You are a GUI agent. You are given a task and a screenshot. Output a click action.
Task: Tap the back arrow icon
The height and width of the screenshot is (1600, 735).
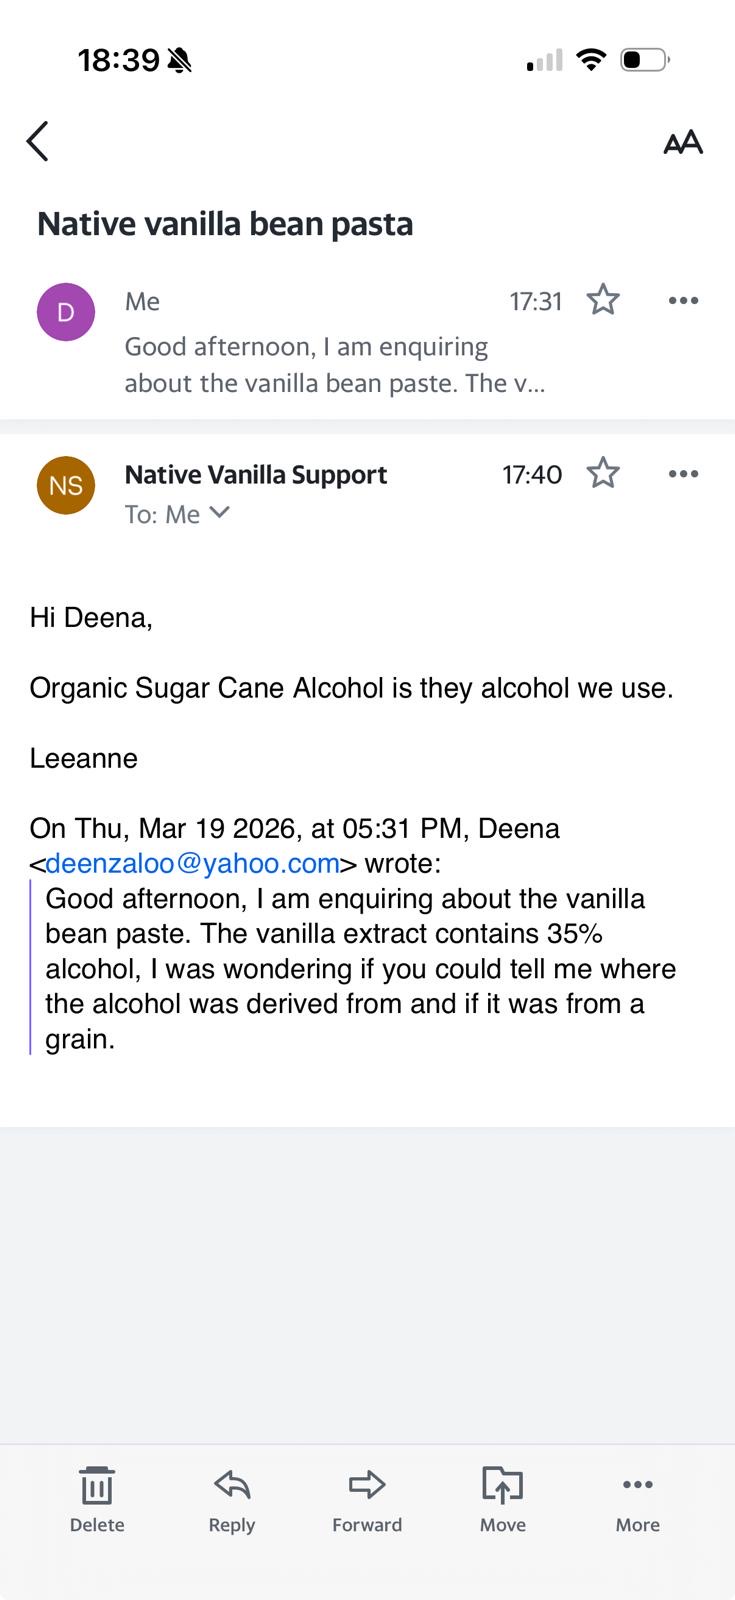38,141
